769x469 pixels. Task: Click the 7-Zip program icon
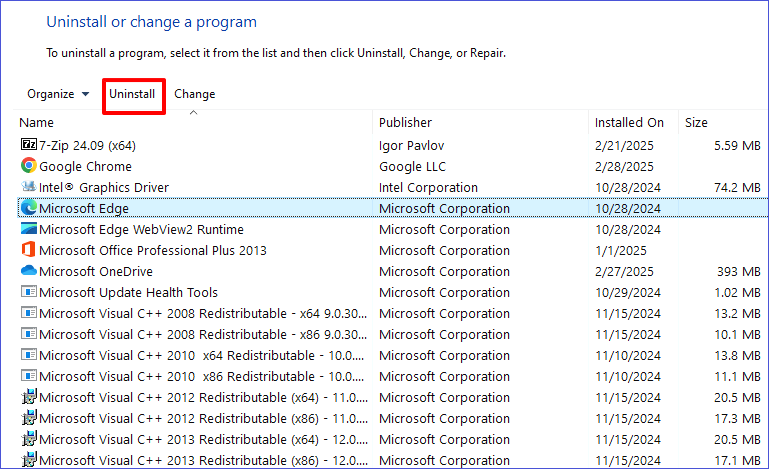pyautogui.click(x=29, y=144)
